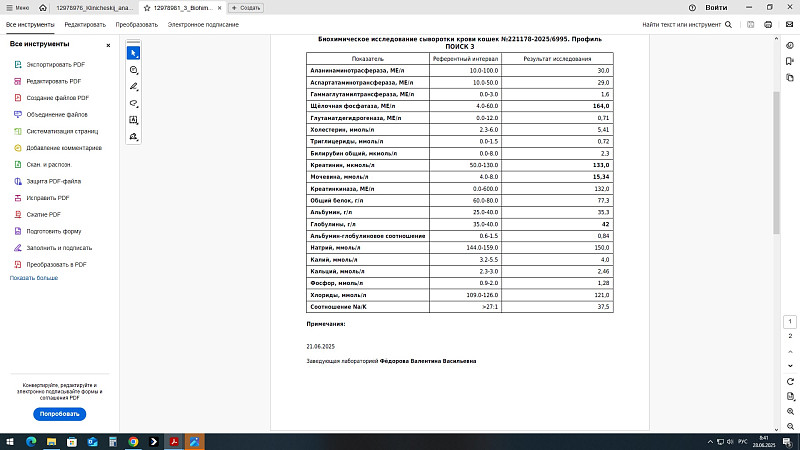
Task: Click the Попробовать button
Action: [x=60, y=414]
